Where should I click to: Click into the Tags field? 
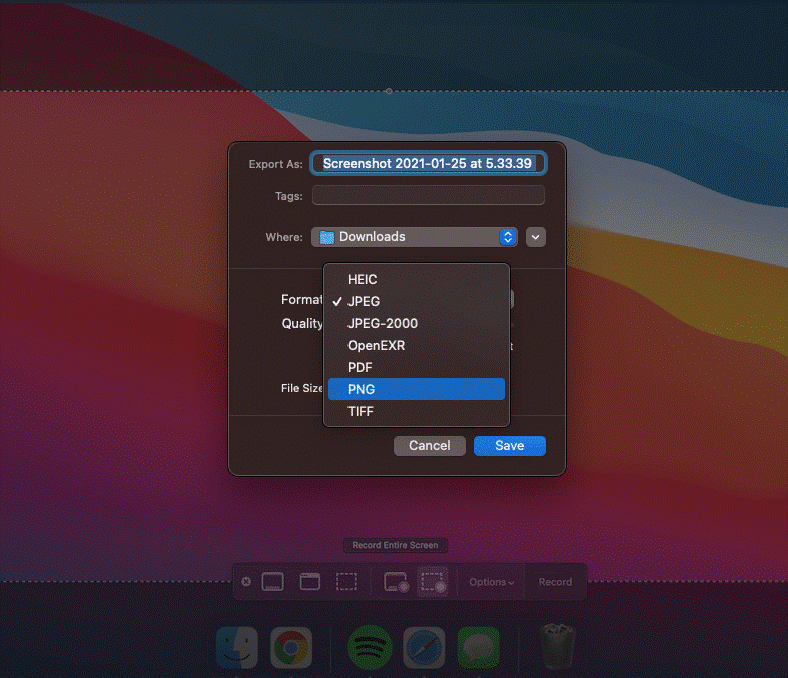point(428,196)
